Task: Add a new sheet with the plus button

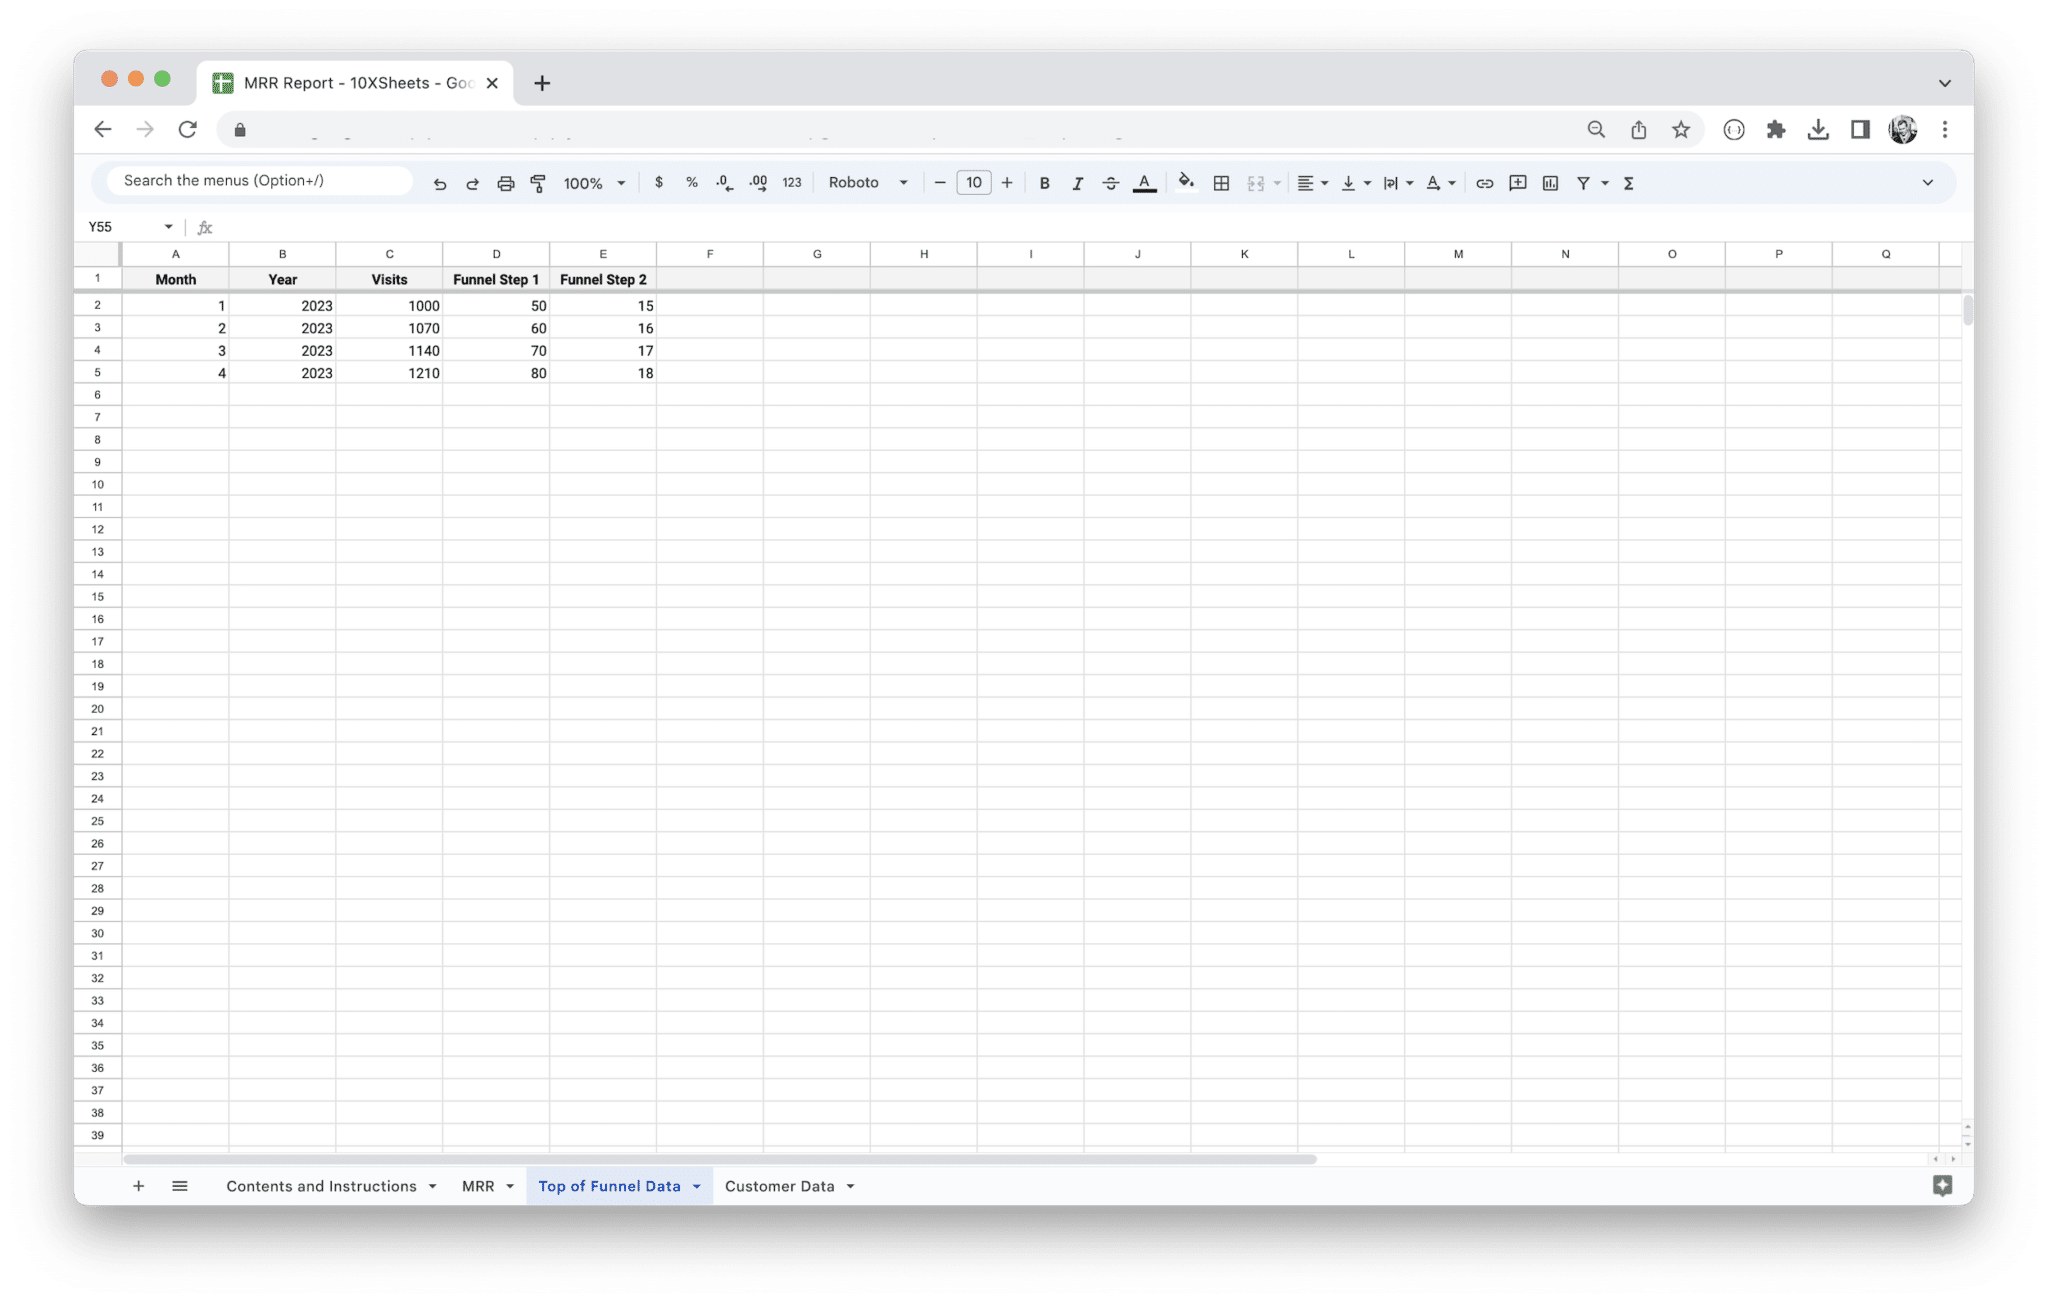Action: click(x=139, y=1185)
